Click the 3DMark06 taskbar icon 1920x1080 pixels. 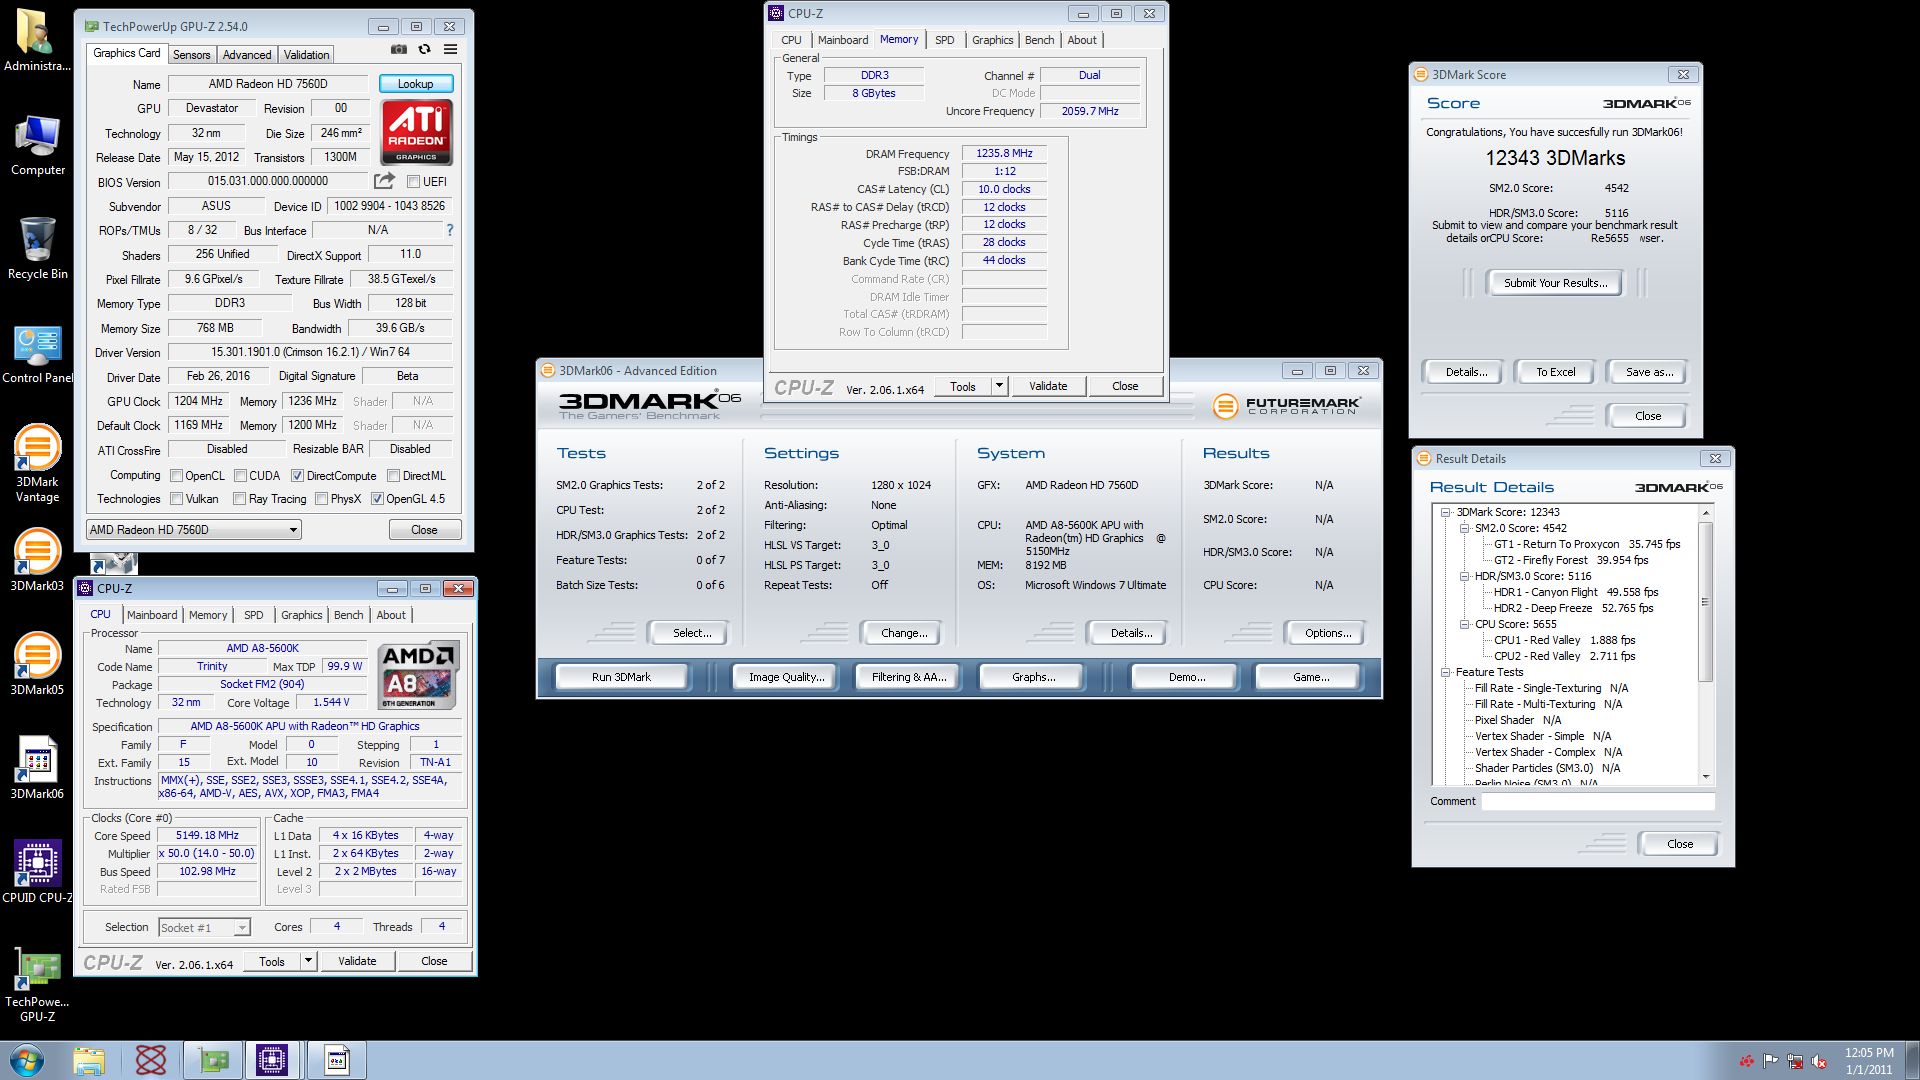pyautogui.click(x=337, y=1060)
